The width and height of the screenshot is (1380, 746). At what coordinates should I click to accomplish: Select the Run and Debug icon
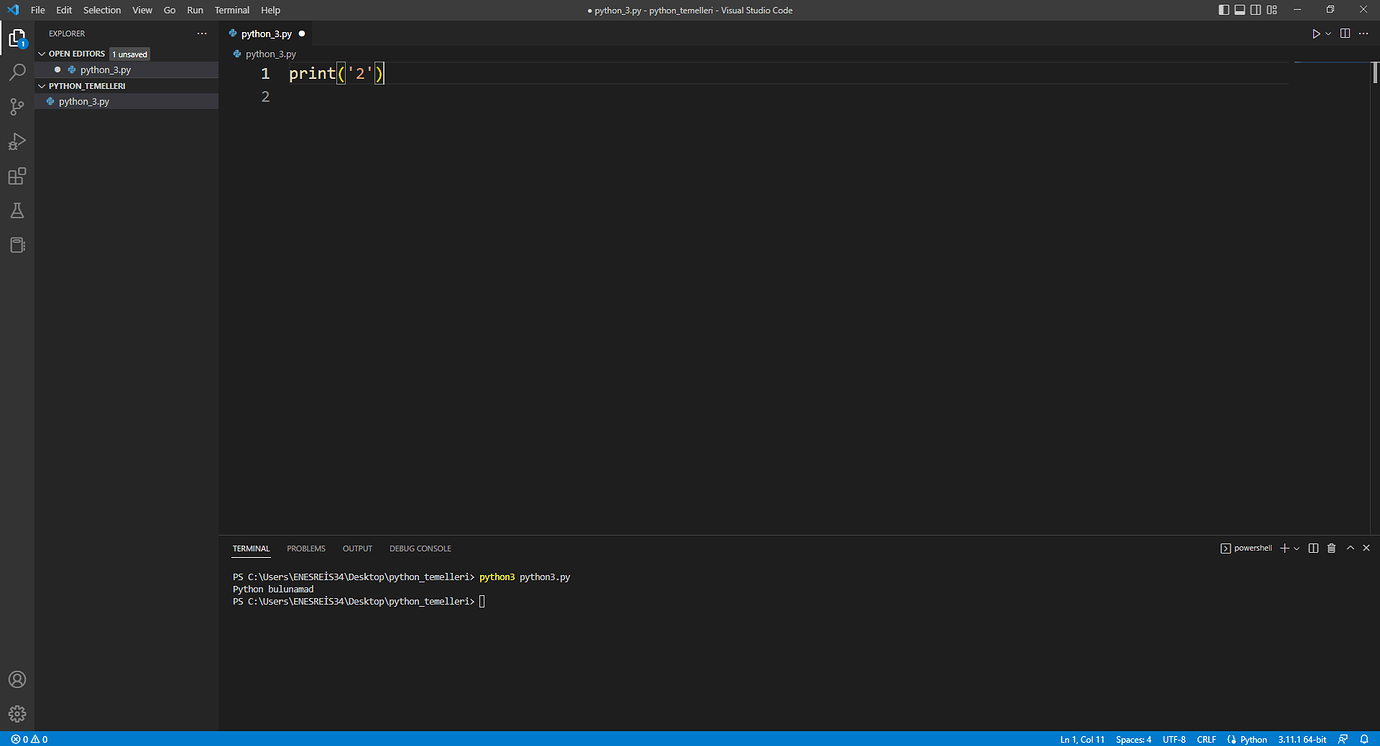pos(16,141)
